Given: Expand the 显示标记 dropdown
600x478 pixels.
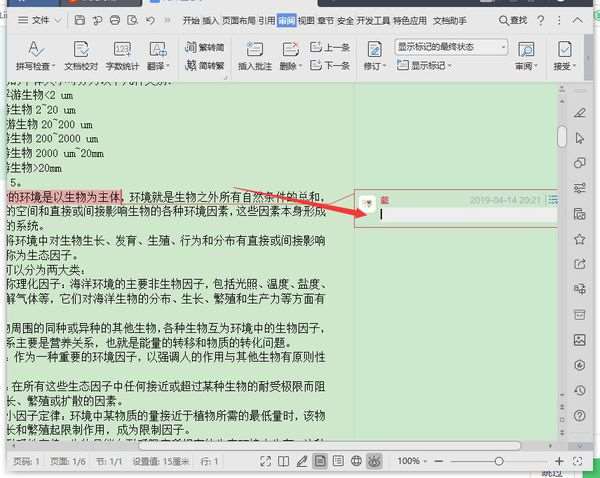Looking at the screenshot, I should (424, 65).
